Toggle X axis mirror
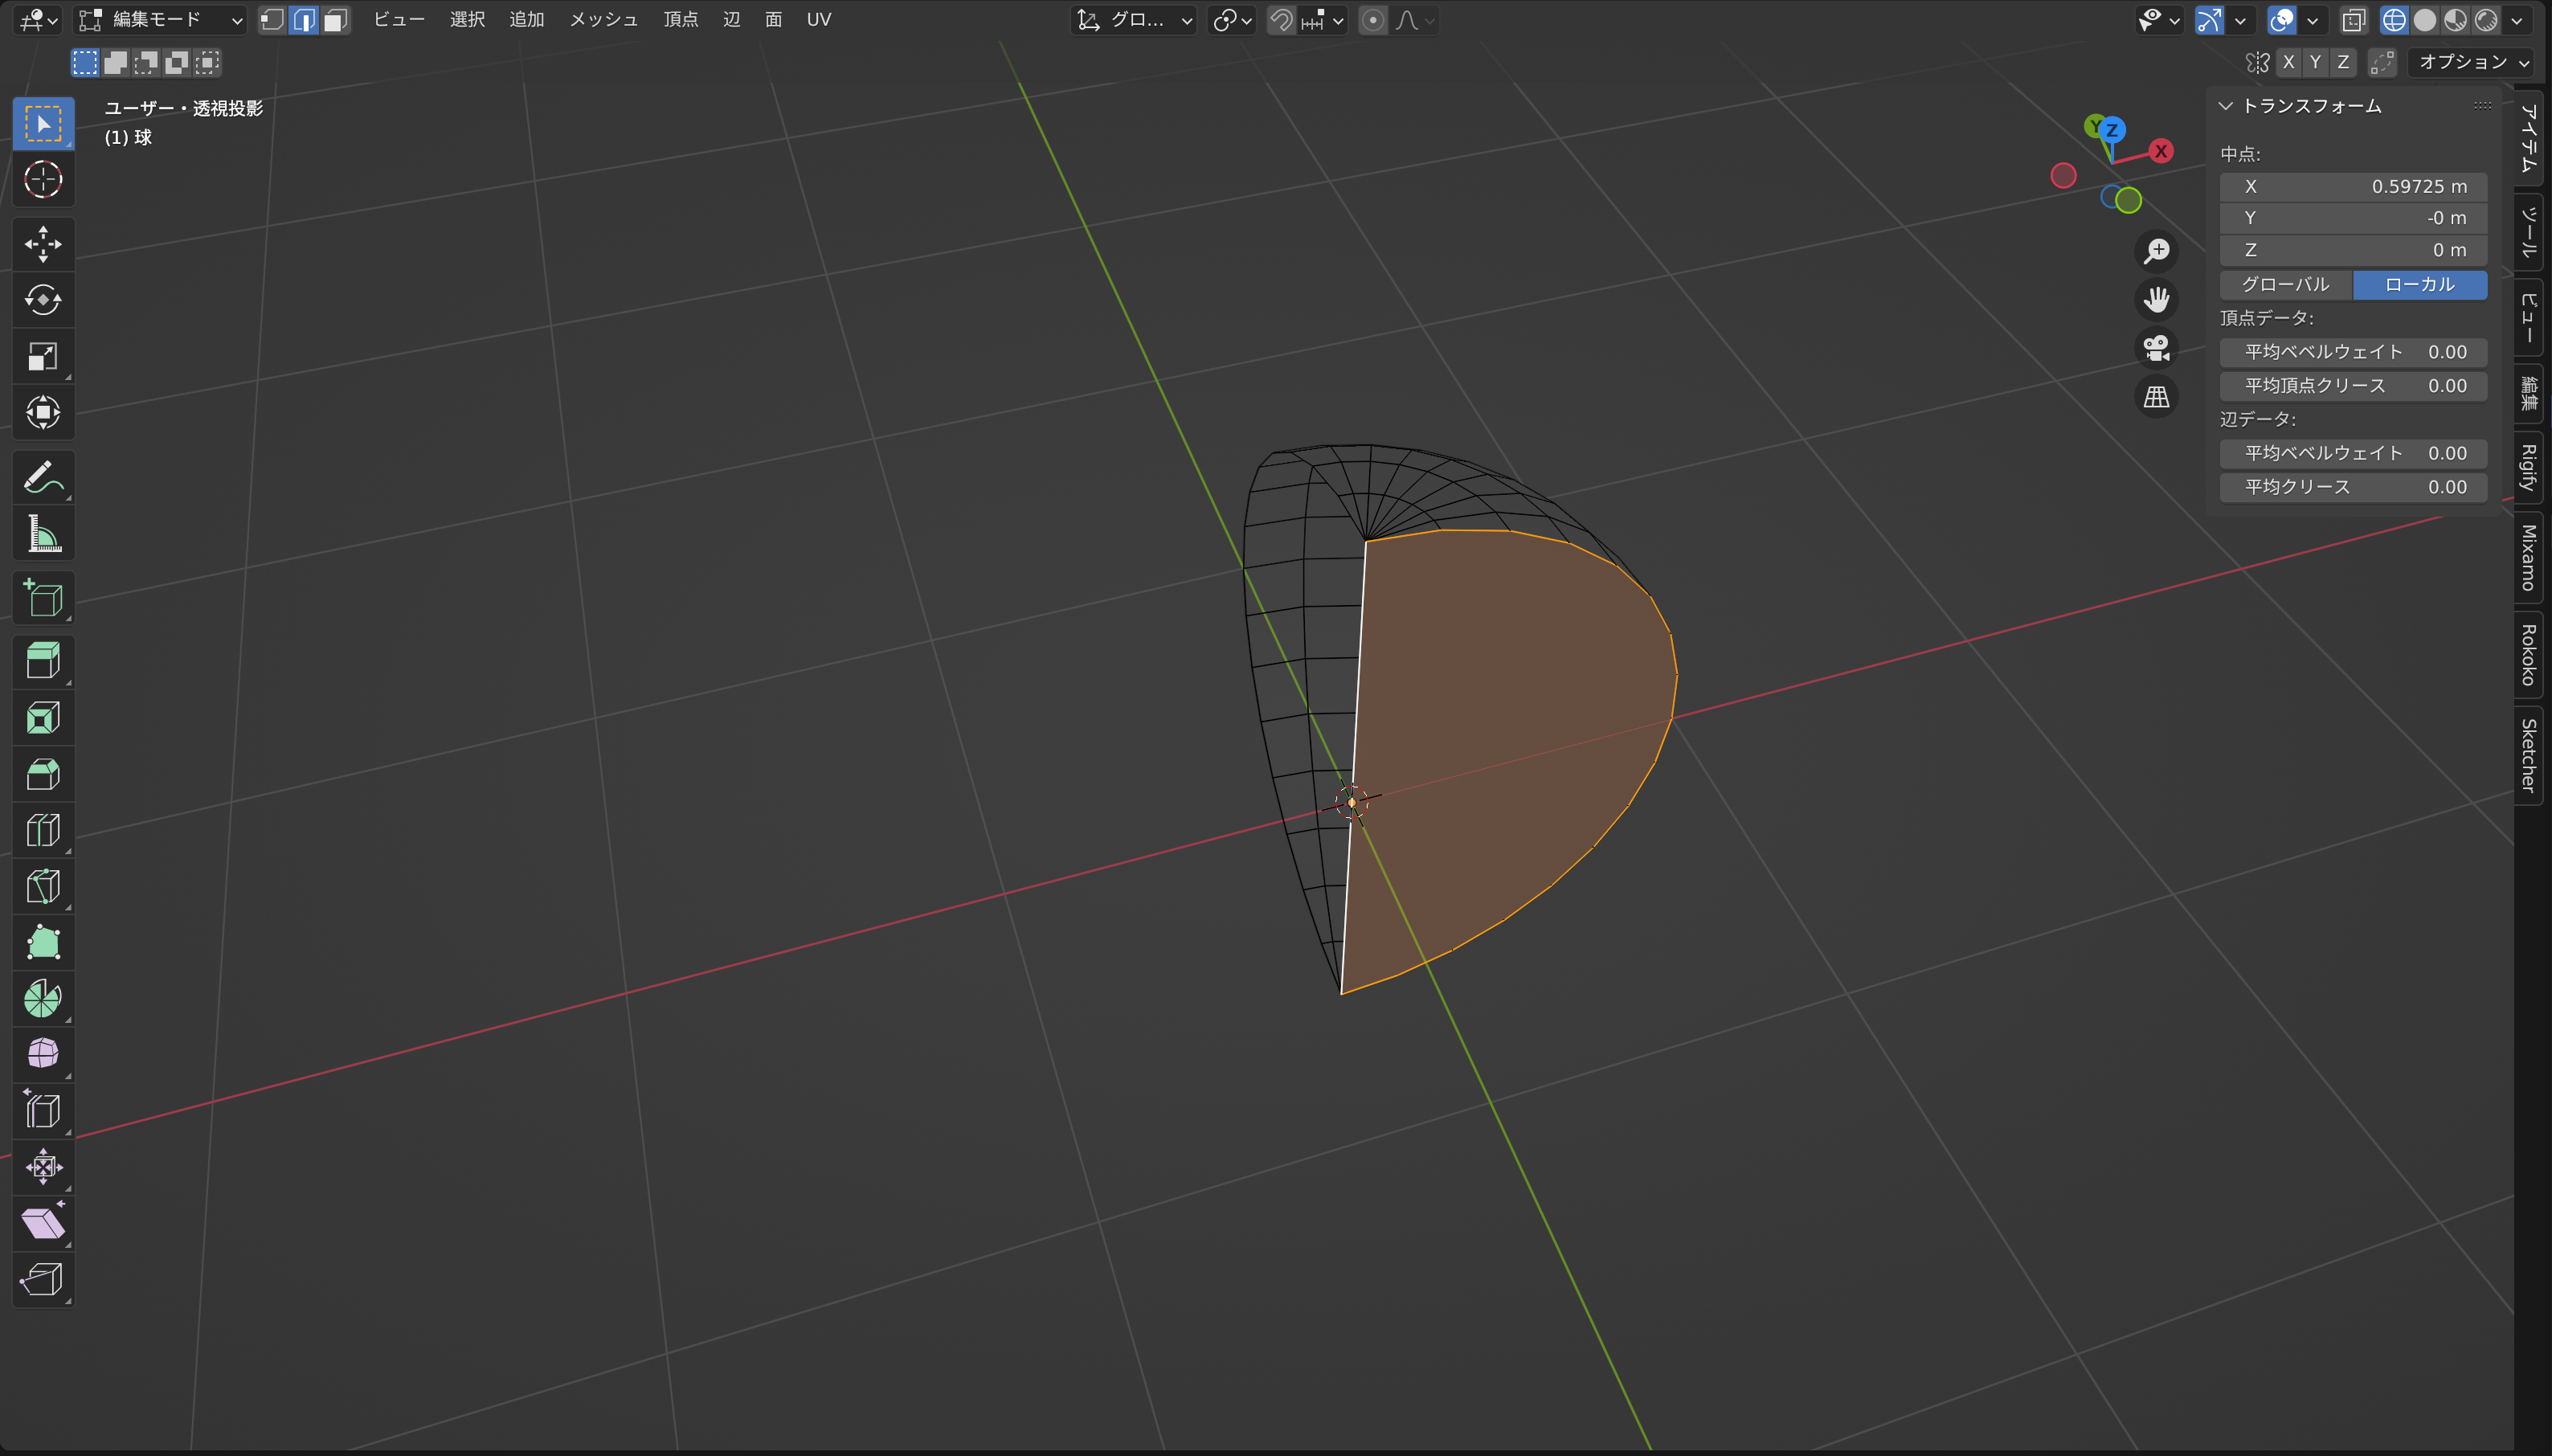 [x=2288, y=62]
